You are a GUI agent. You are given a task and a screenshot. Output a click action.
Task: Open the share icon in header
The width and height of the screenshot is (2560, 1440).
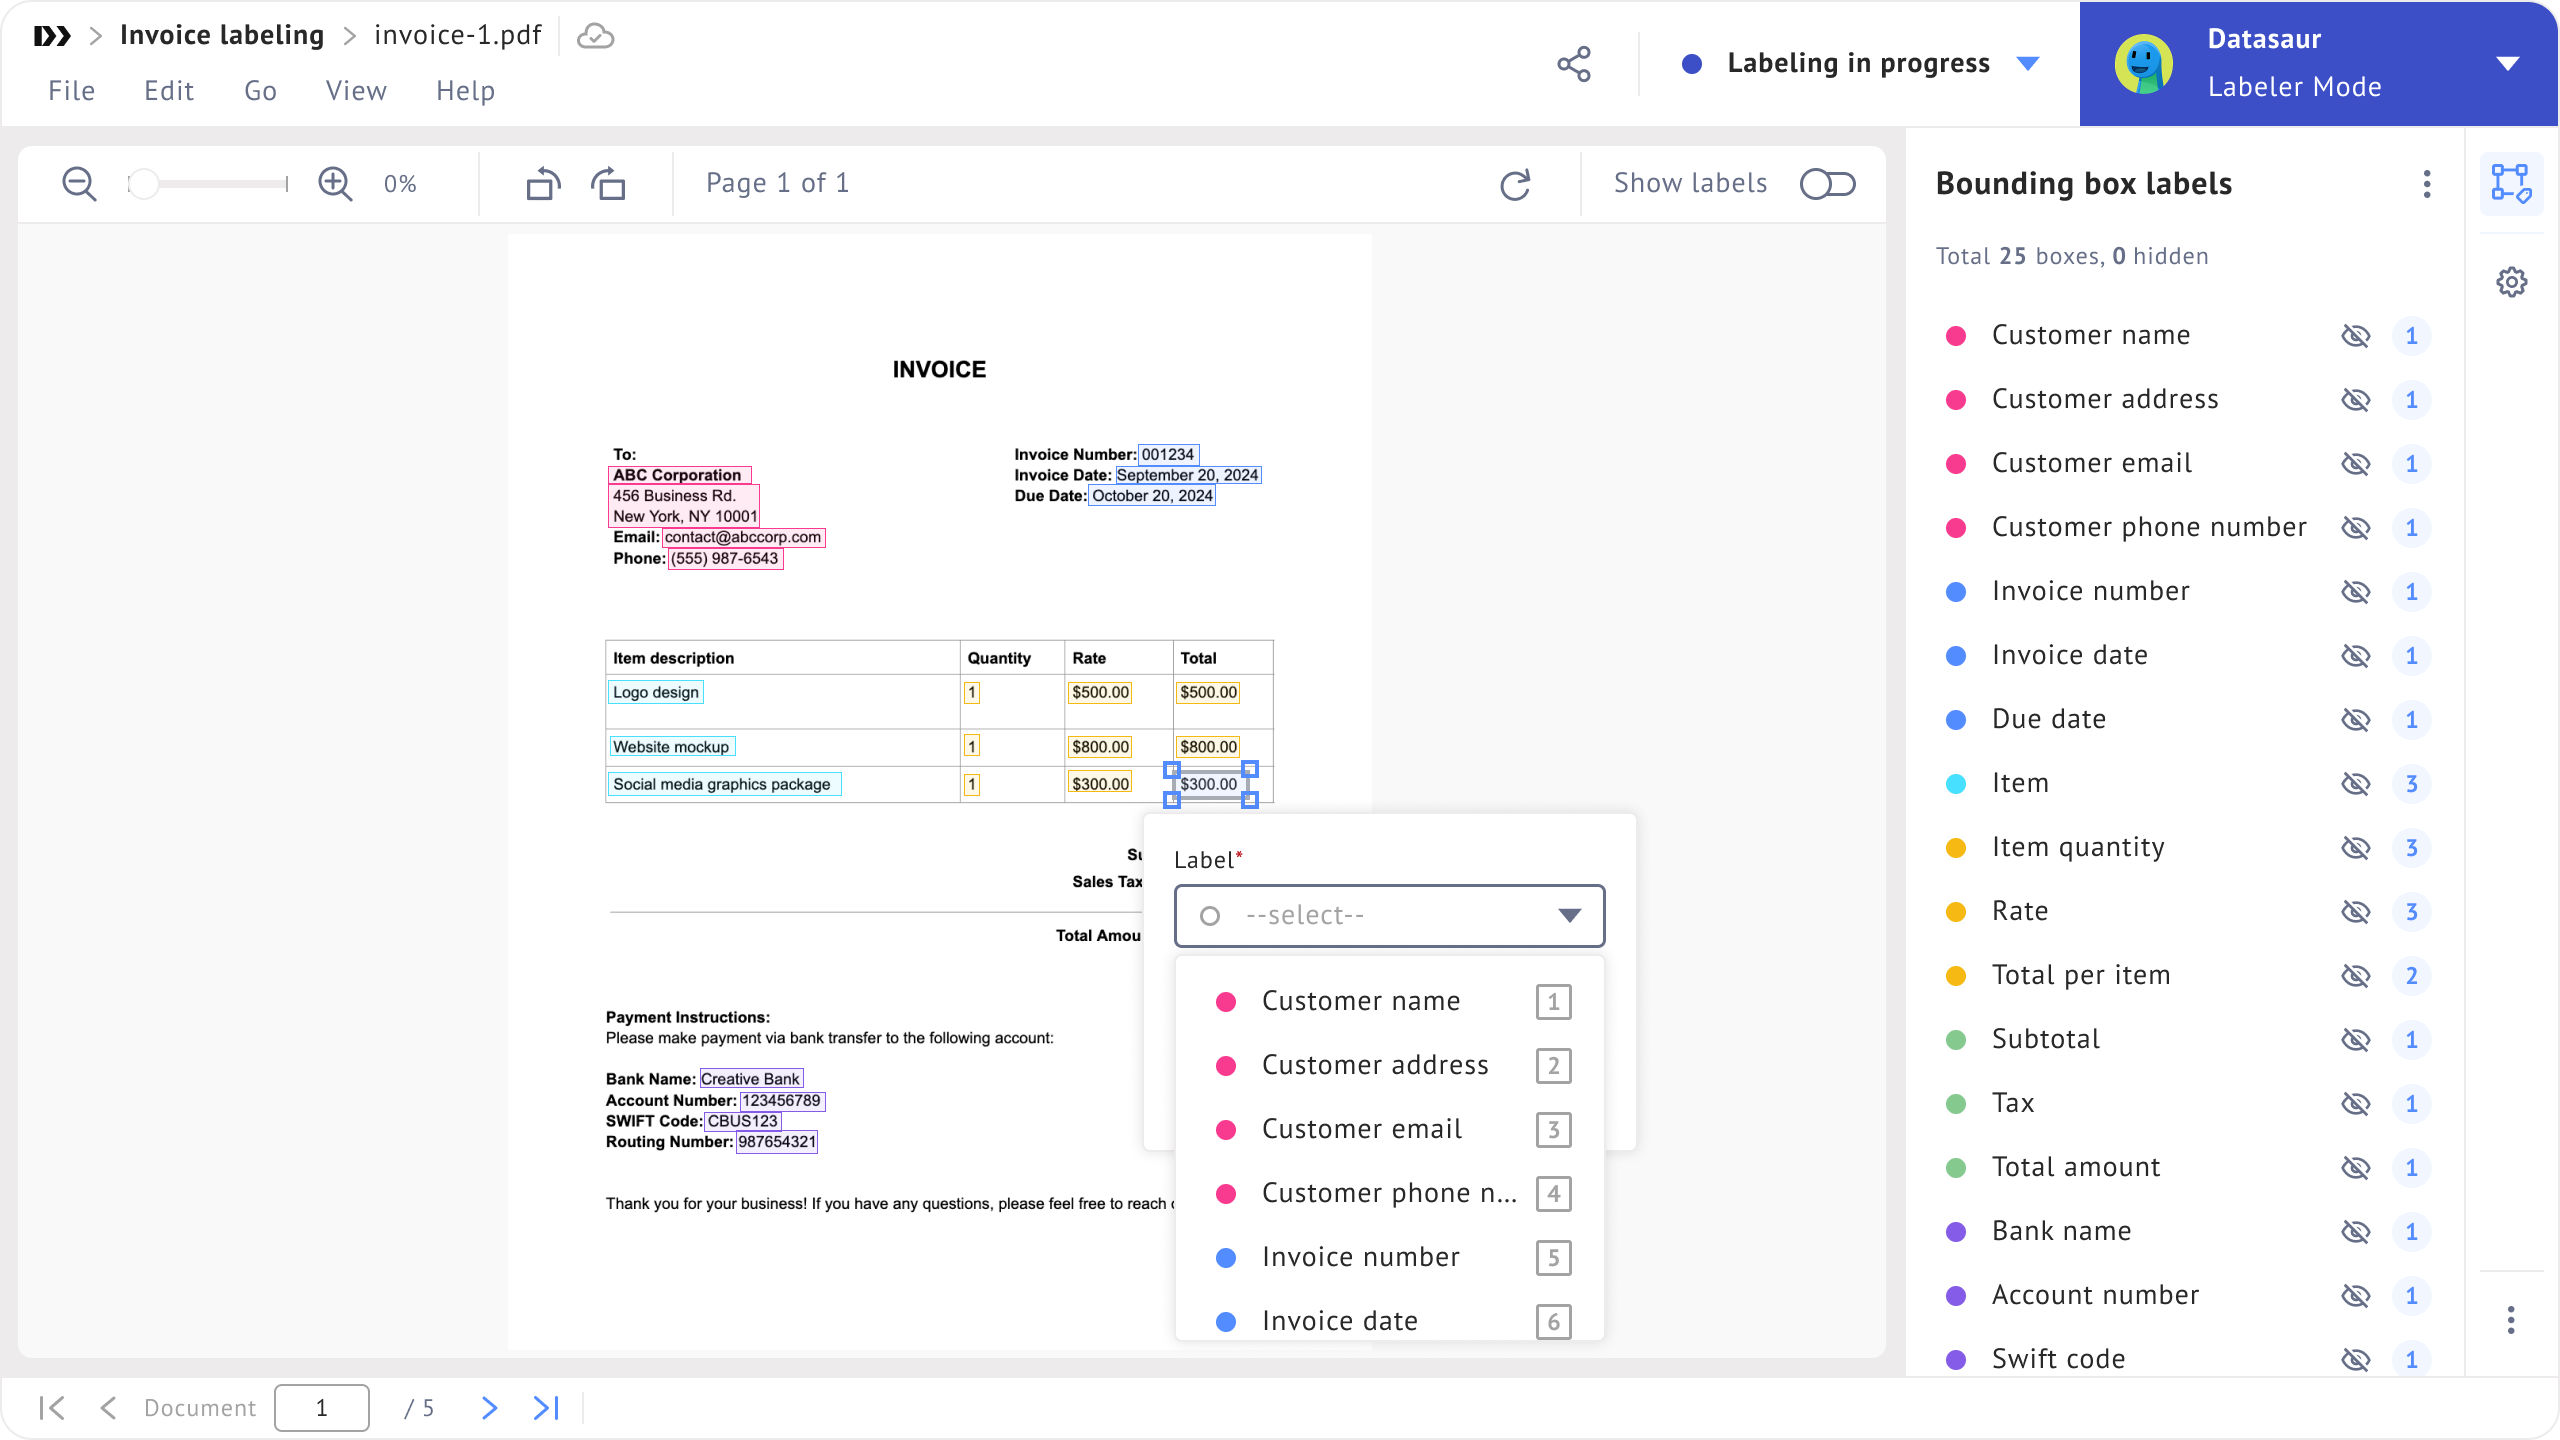1574,64
